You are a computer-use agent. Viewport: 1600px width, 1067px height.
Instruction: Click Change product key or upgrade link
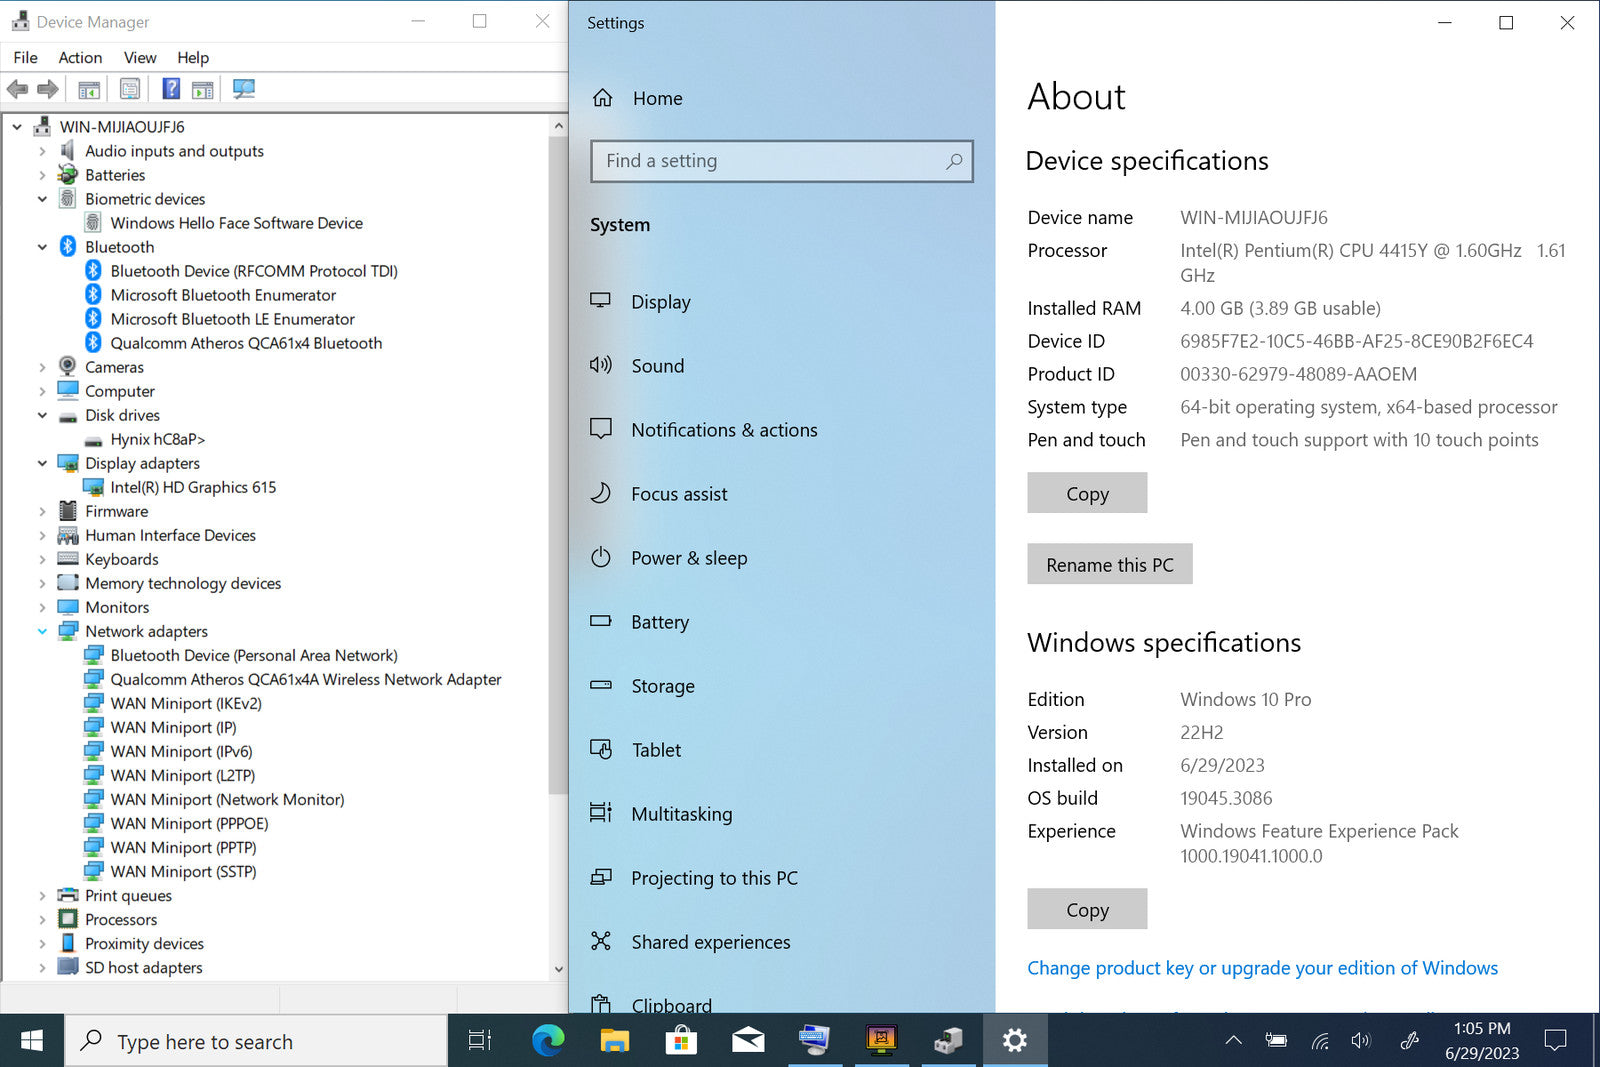[1262, 968]
